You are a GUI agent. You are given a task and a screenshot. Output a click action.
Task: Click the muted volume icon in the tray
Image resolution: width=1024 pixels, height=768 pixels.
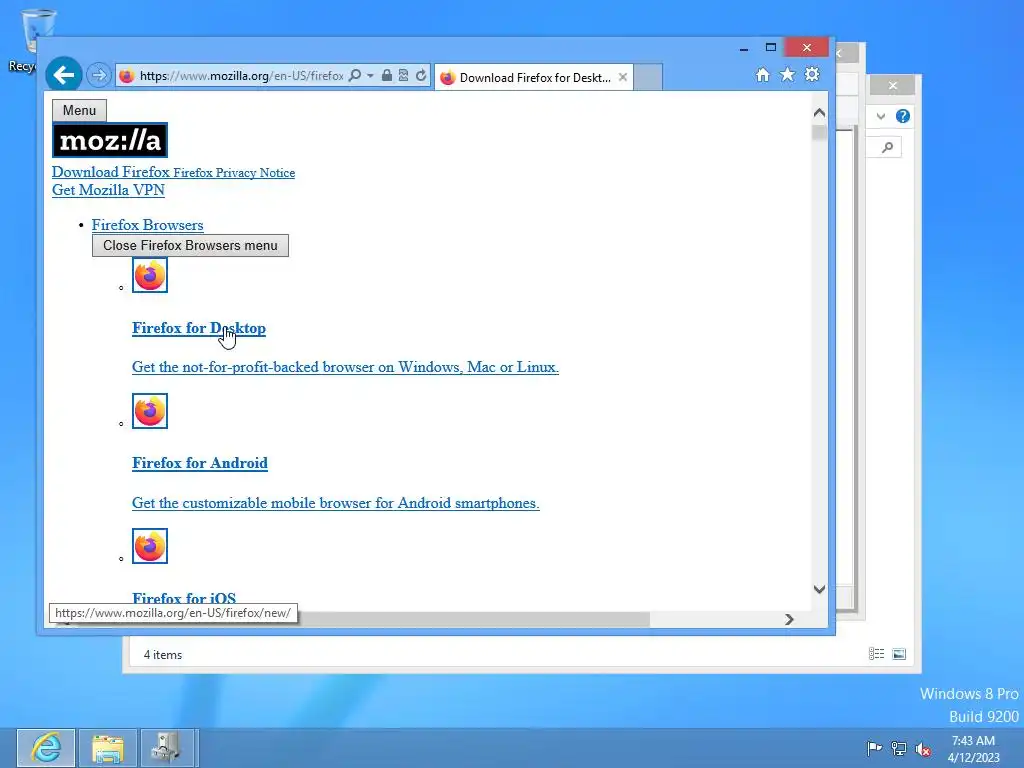(x=923, y=749)
